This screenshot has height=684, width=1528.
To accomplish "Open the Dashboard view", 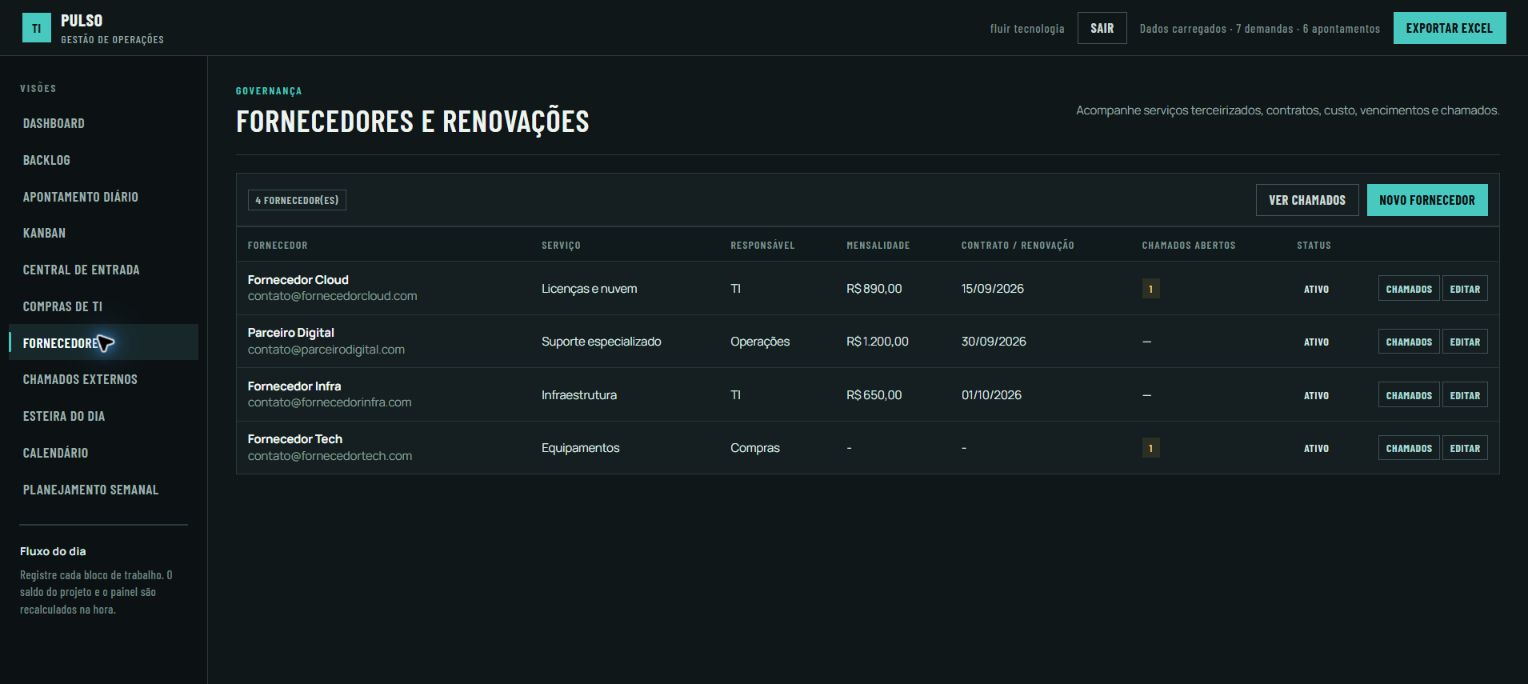I will pos(54,123).
